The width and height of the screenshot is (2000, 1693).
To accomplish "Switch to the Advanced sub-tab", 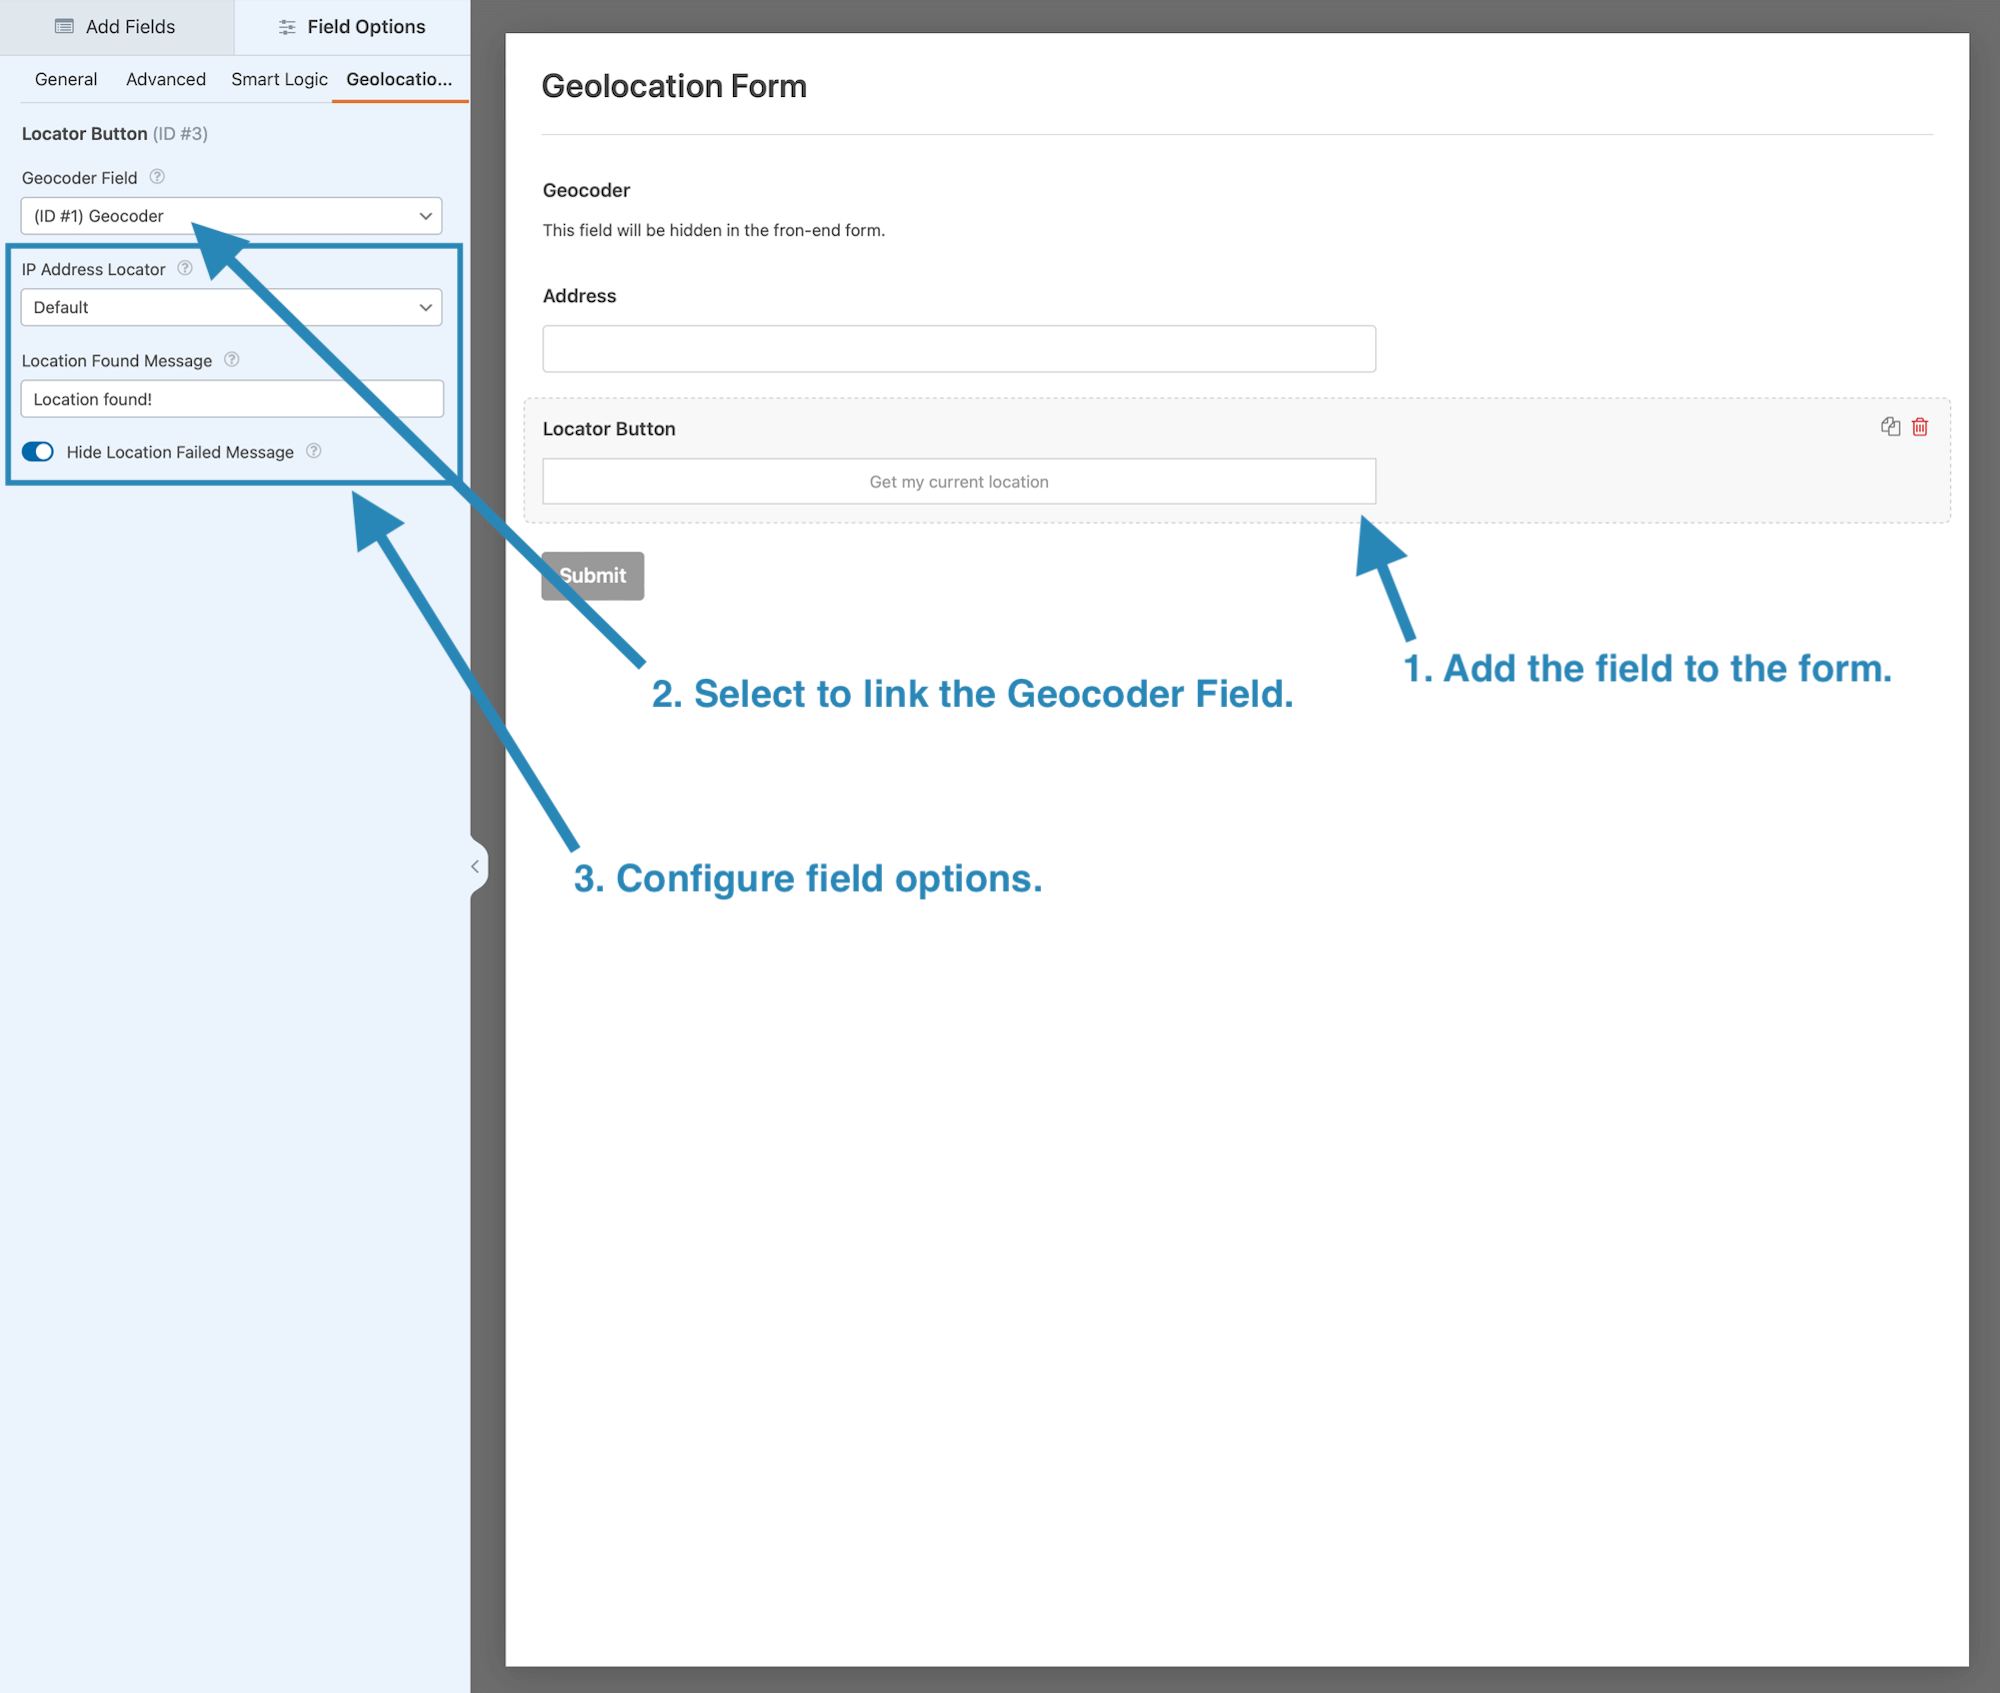I will (166, 79).
